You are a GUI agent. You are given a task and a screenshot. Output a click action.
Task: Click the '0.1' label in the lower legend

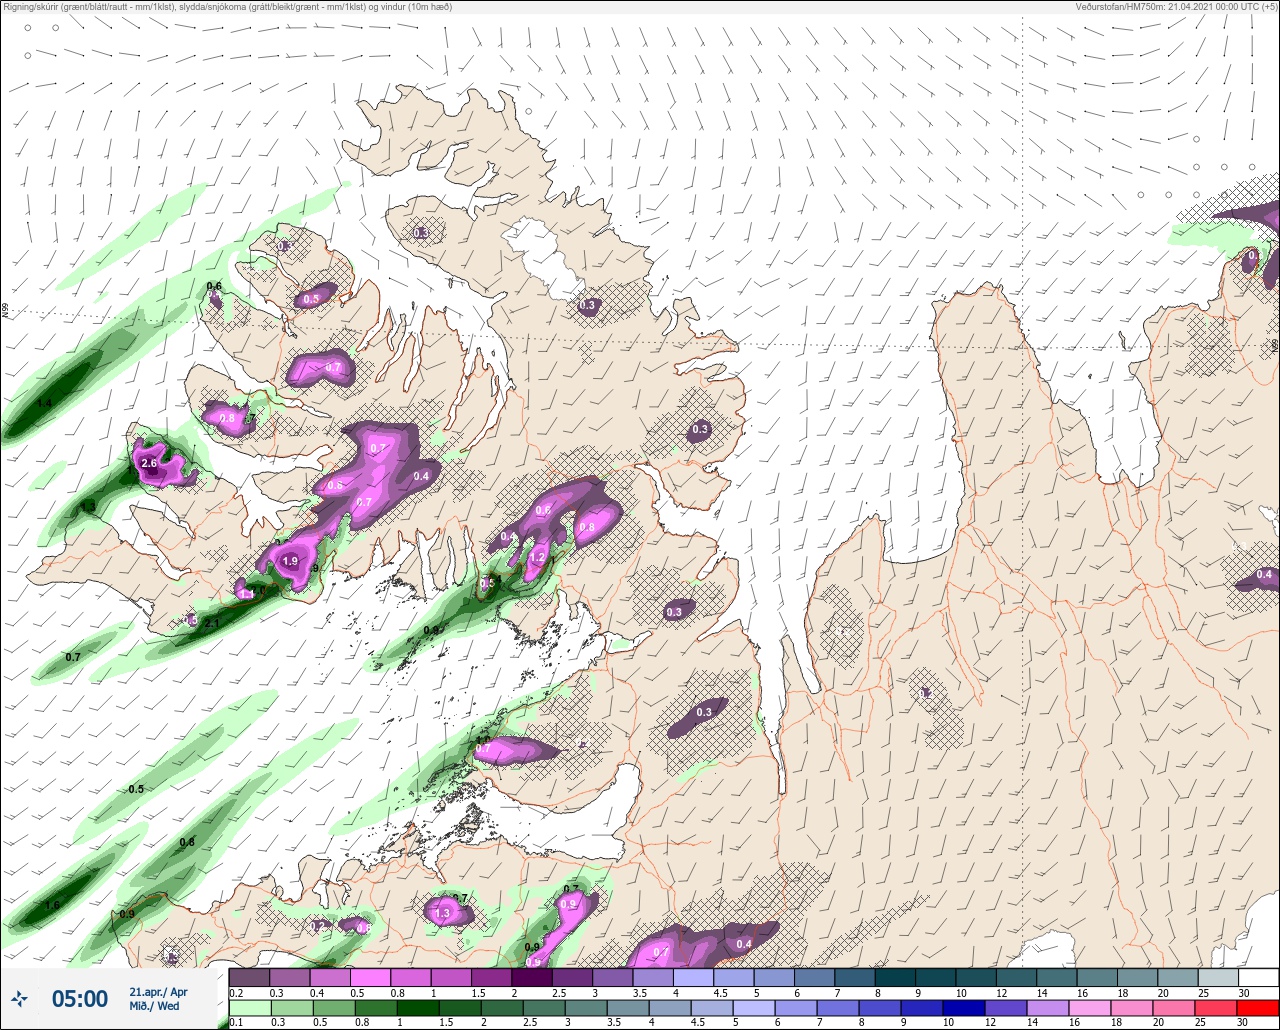point(236,1022)
